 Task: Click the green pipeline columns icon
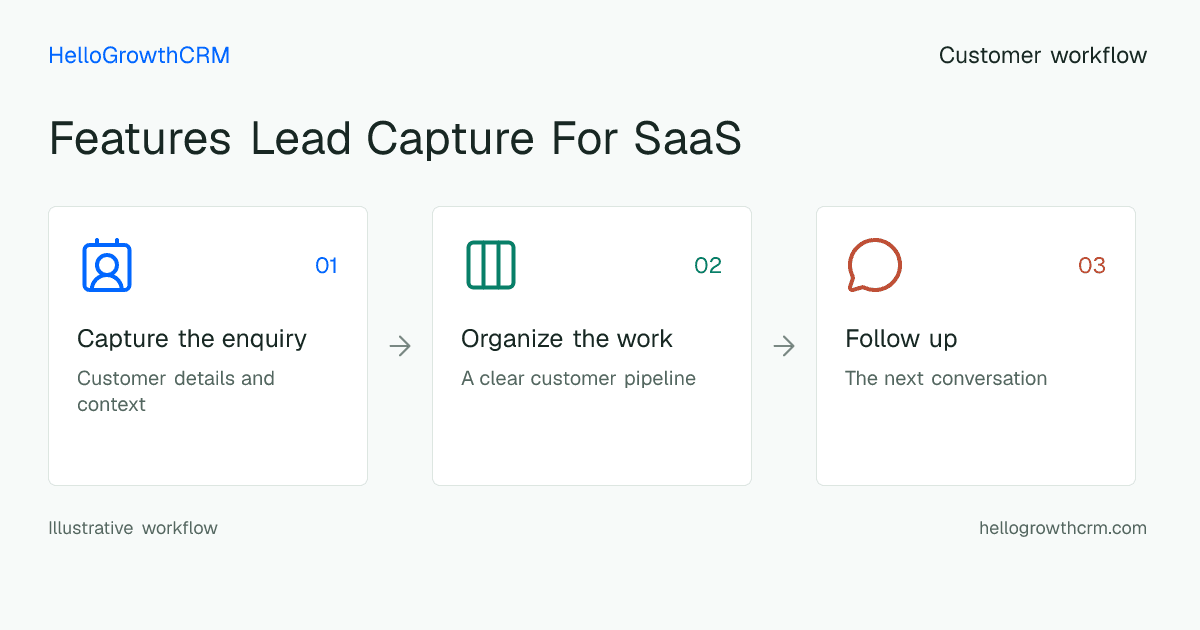click(491, 265)
